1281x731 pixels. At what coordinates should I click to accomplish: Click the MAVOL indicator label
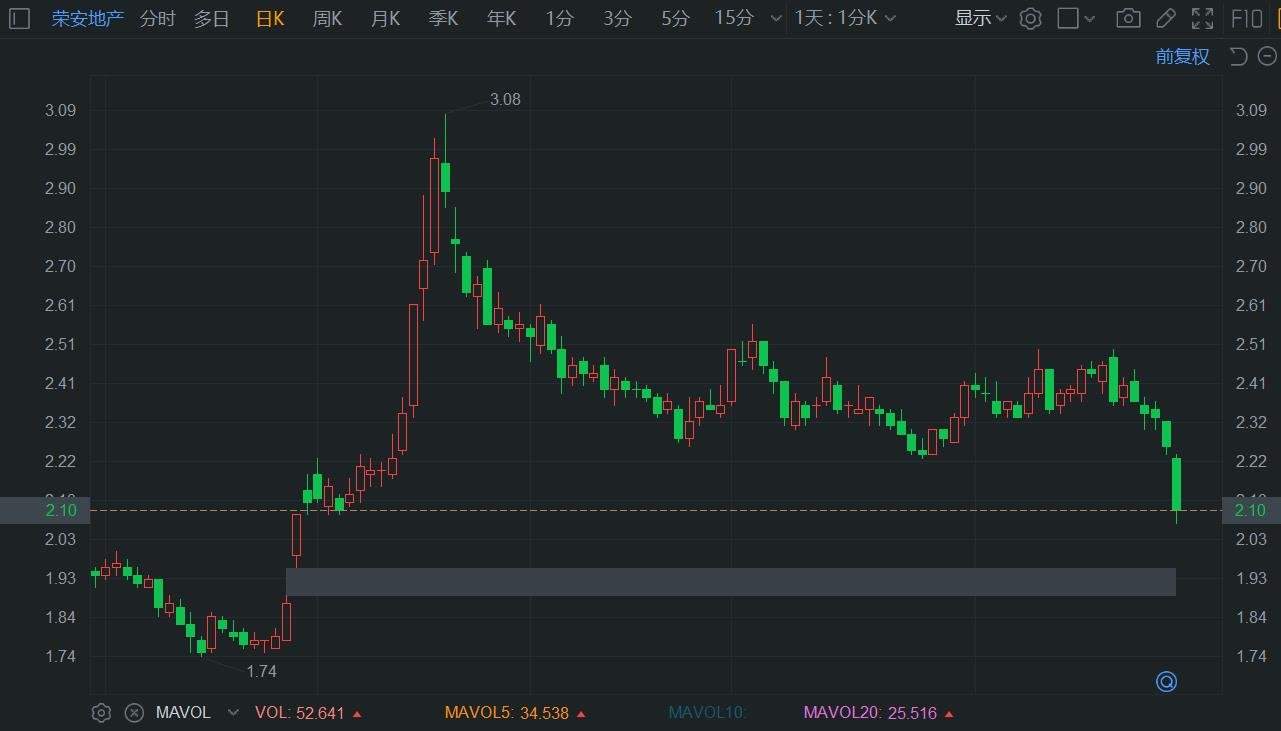coord(183,713)
